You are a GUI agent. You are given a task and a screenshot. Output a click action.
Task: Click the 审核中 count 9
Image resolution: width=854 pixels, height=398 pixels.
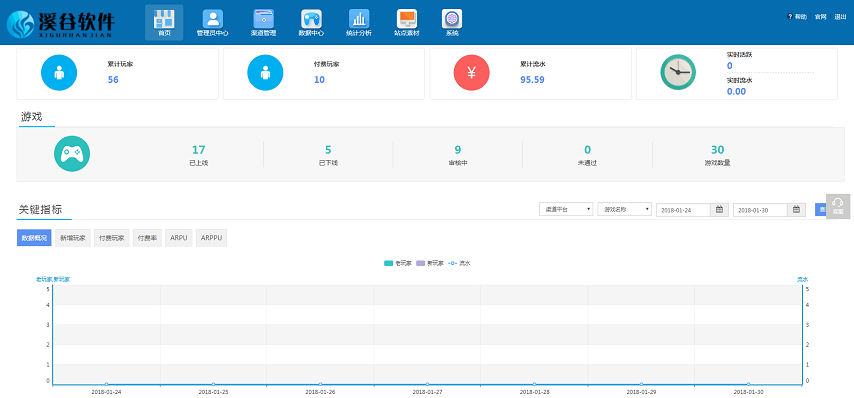[x=458, y=150]
